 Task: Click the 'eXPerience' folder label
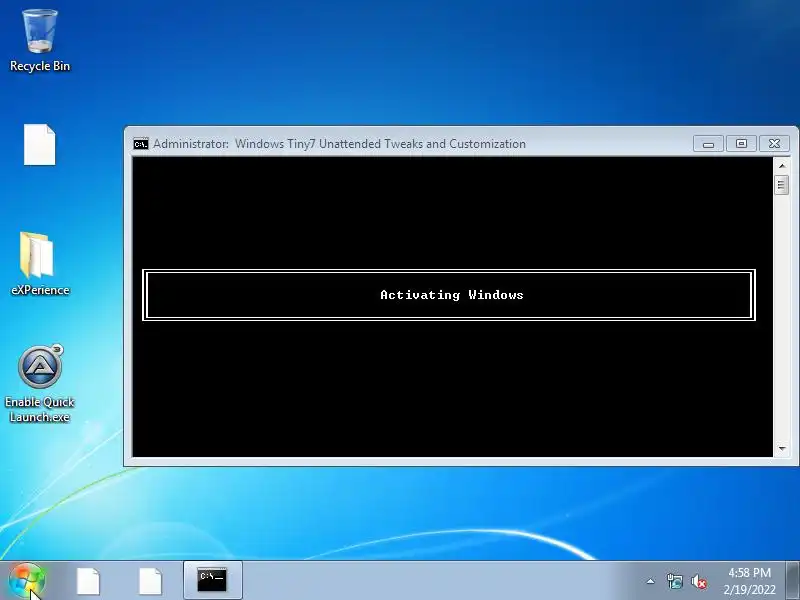point(40,290)
